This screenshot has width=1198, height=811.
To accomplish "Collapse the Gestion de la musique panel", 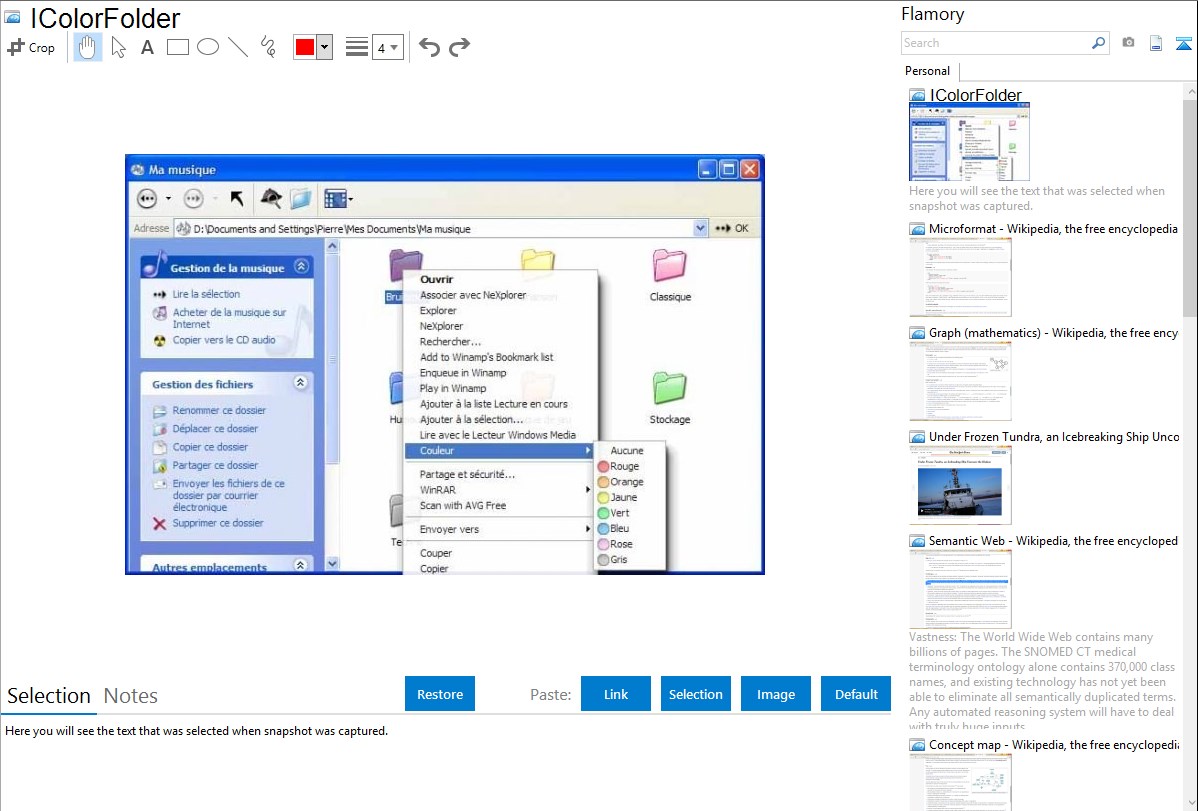I will point(302,266).
